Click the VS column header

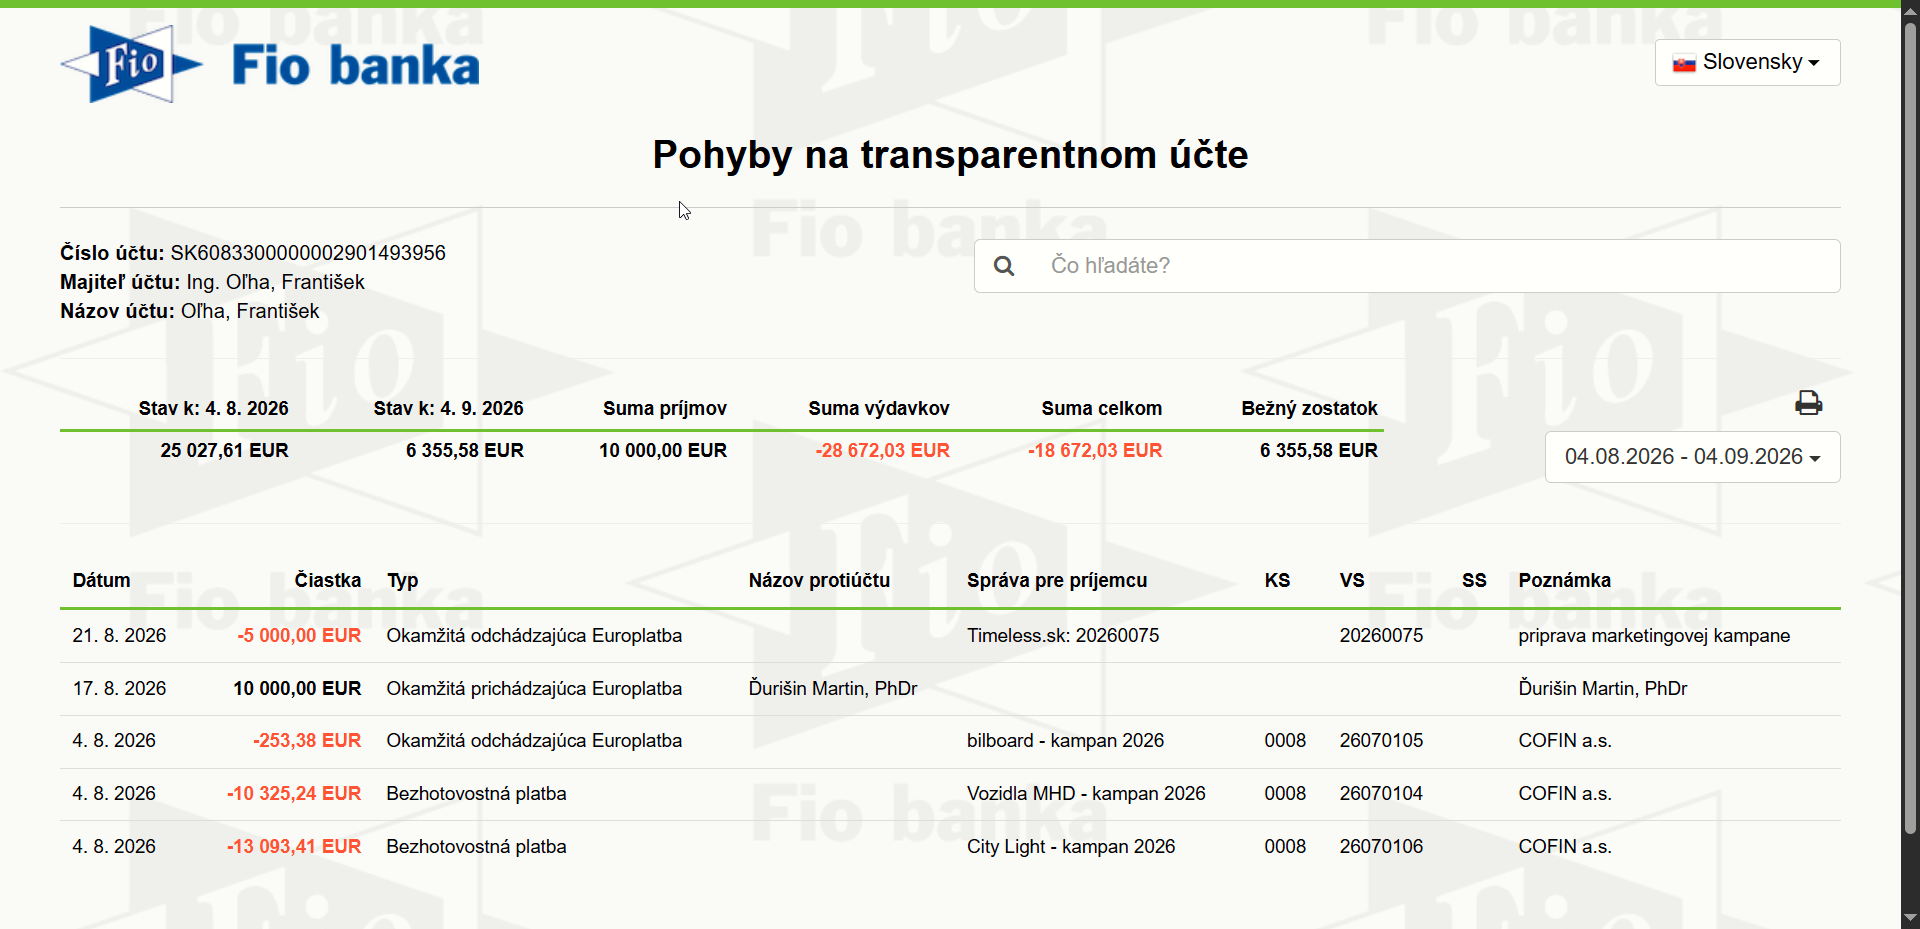pyautogui.click(x=1352, y=580)
